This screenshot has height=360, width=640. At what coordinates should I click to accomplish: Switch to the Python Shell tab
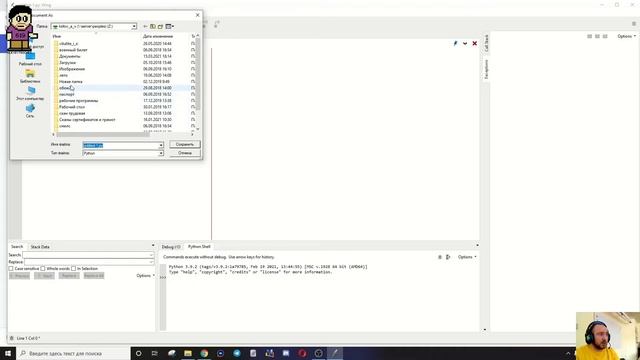pos(199,247)
